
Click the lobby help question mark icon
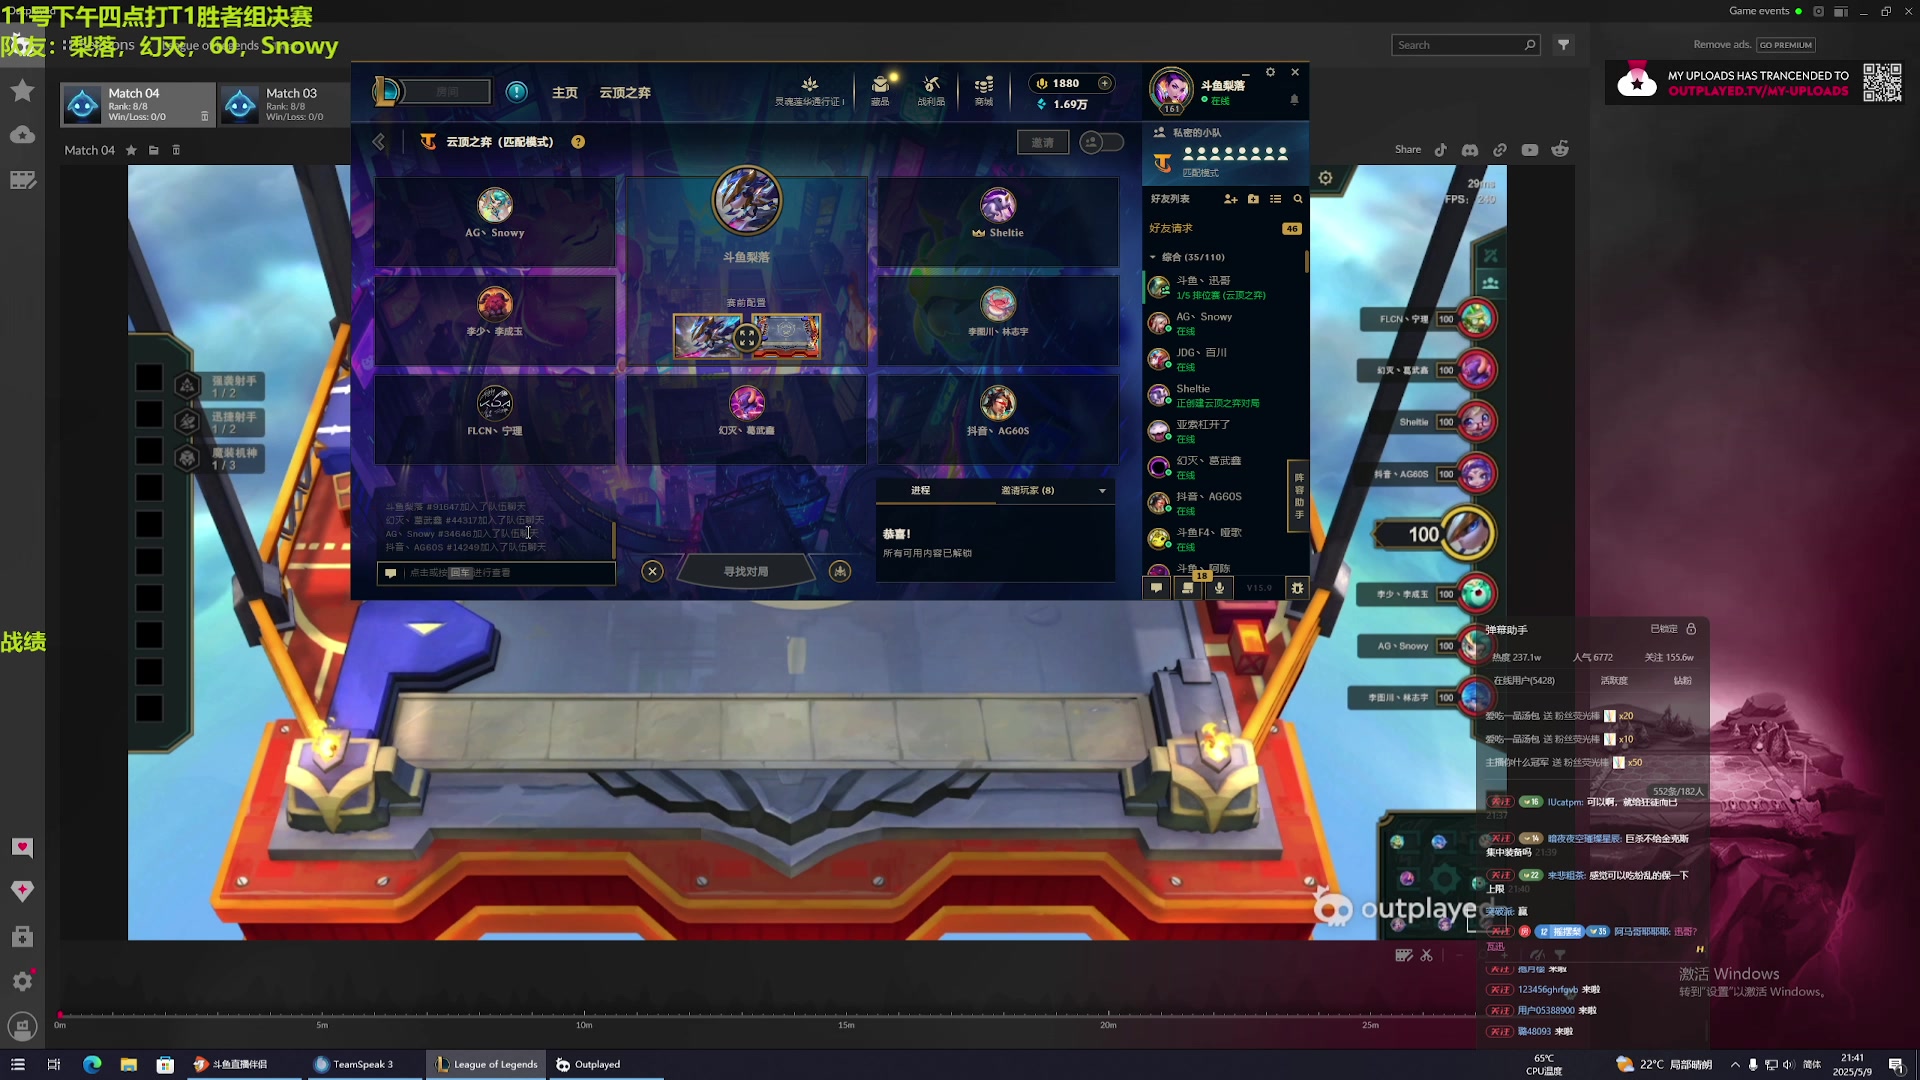tap(578, 142)
